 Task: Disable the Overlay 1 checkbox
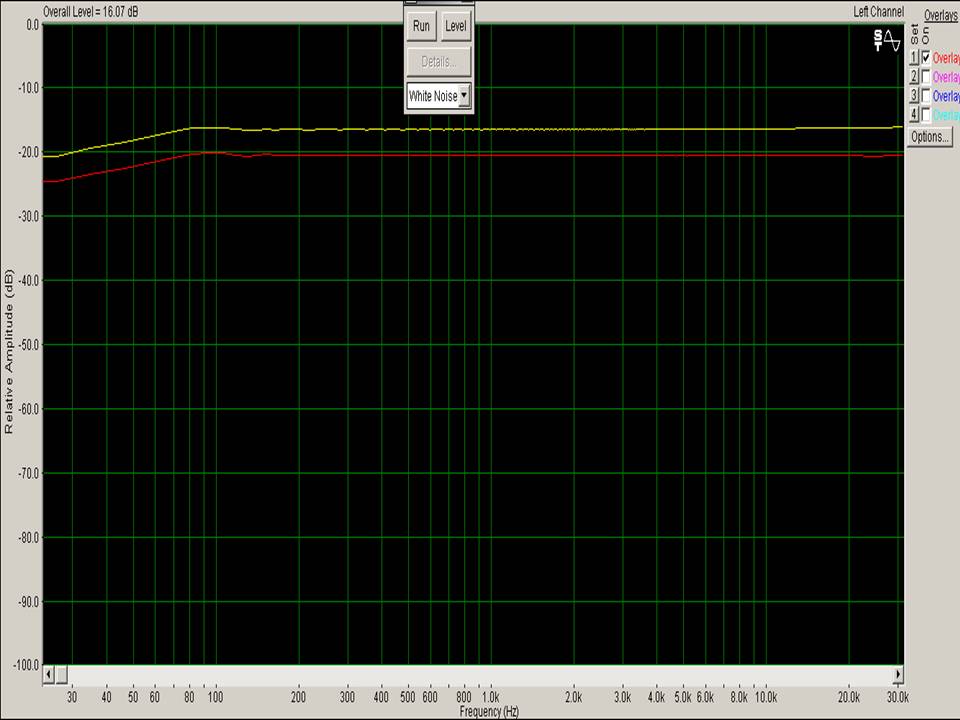click(x=926, y=57)
